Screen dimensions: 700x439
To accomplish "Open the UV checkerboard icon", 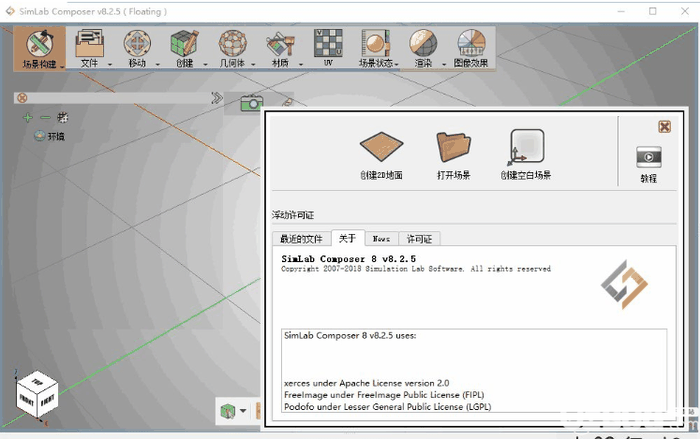I will click(x=328, y=43).
